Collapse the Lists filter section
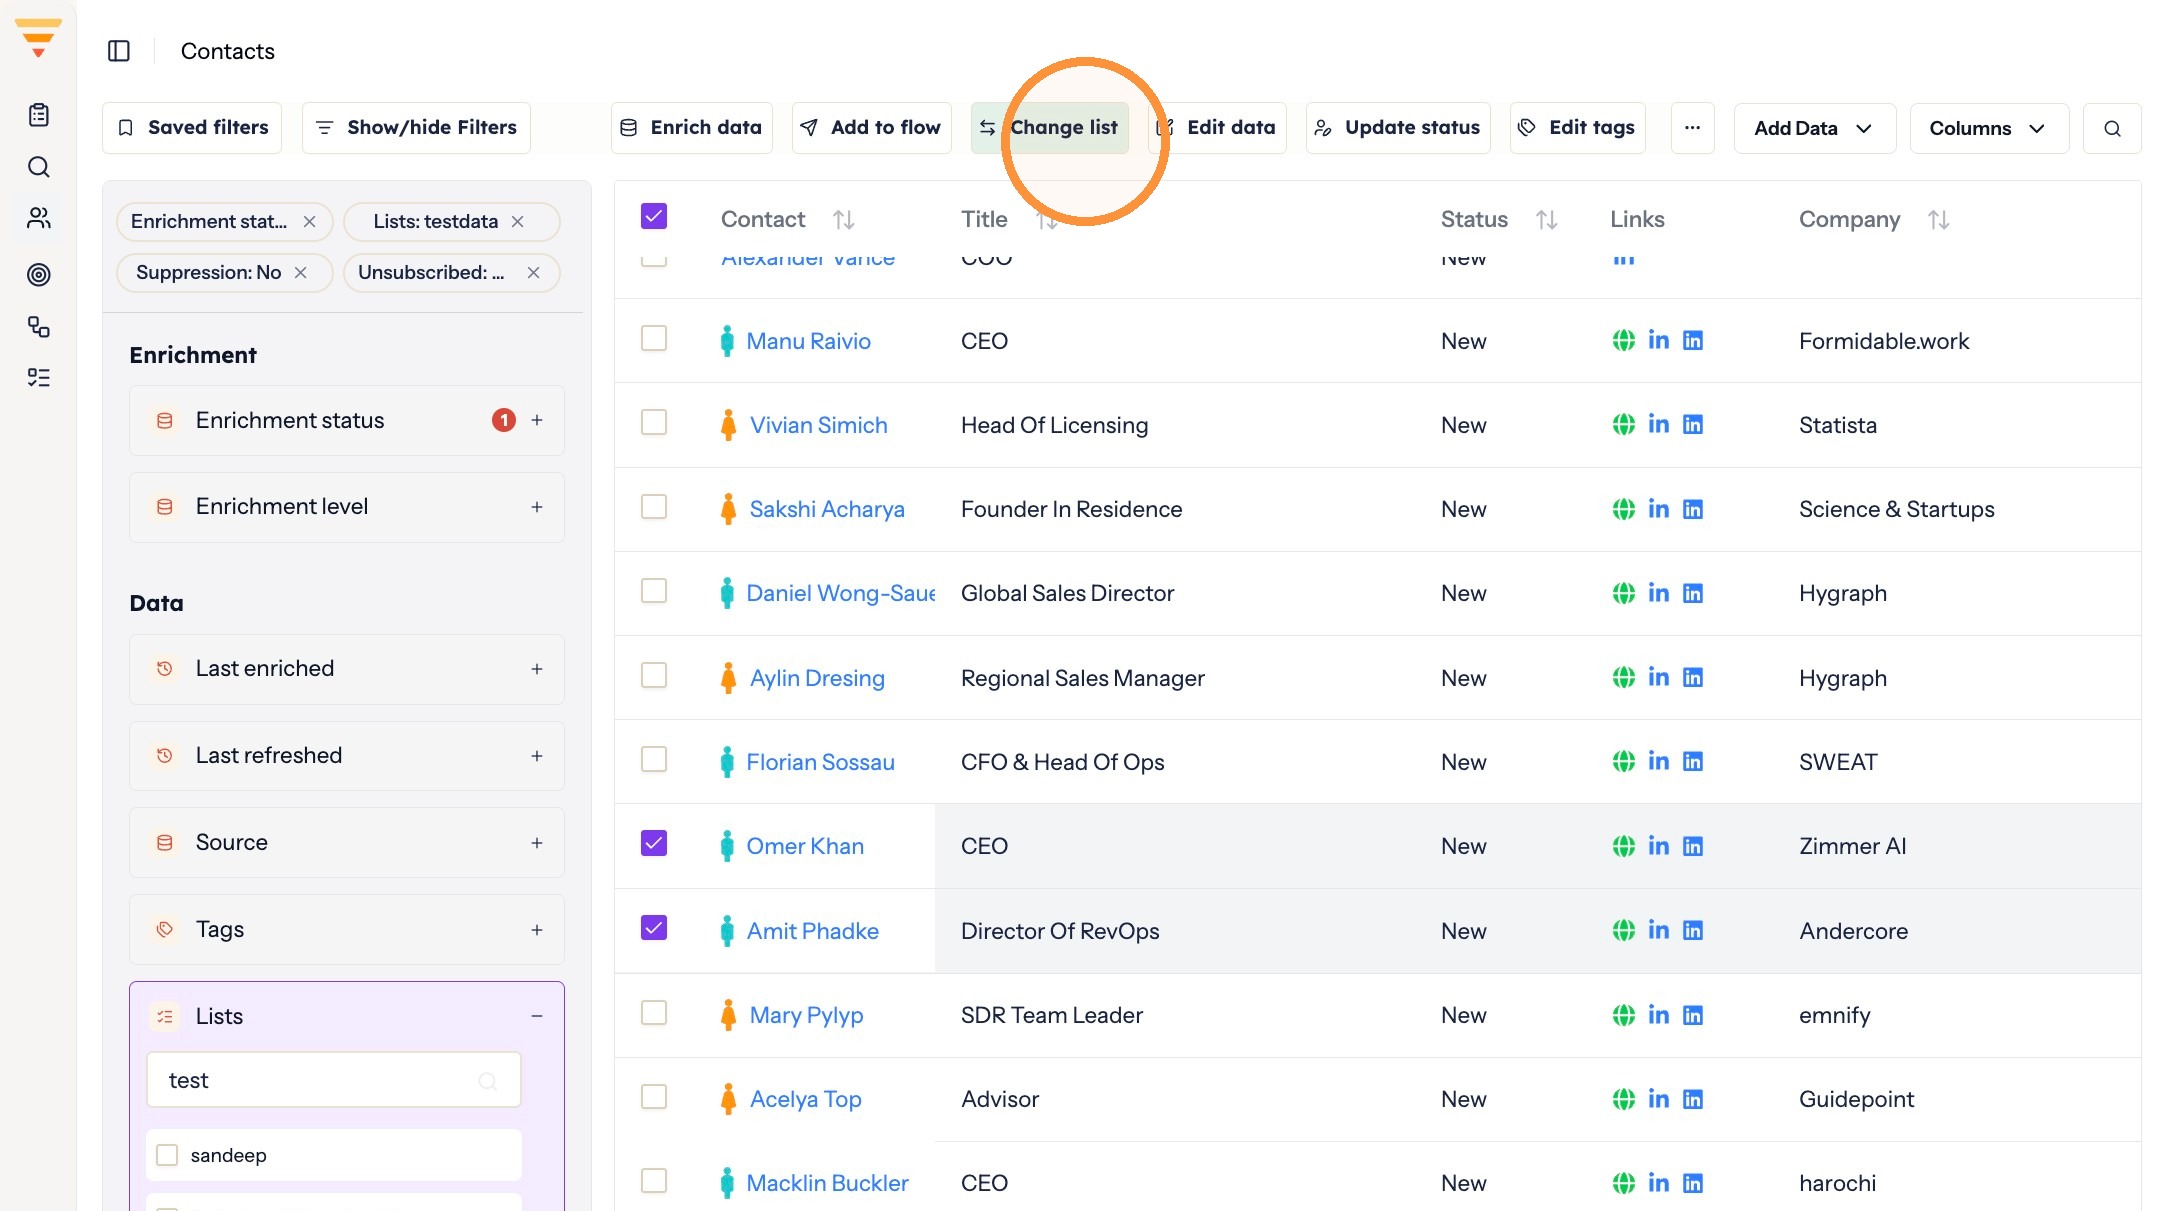The image size is (2168, 1211). [537, 1016]
